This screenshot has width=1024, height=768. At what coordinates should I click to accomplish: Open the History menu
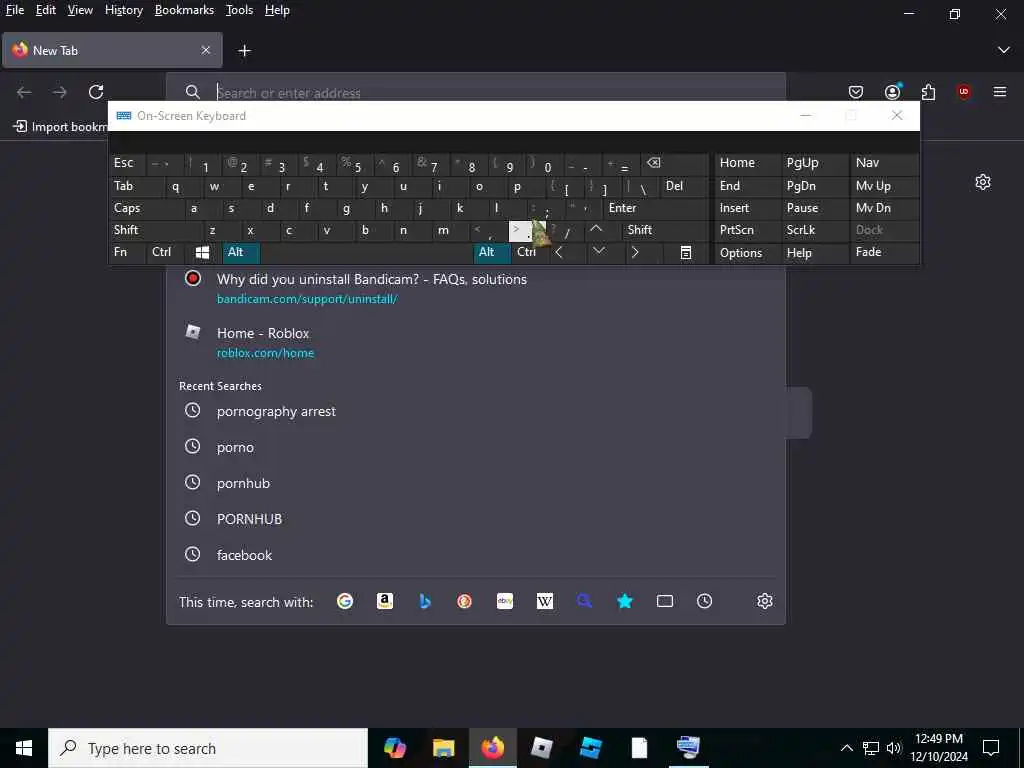coord(123,10)
